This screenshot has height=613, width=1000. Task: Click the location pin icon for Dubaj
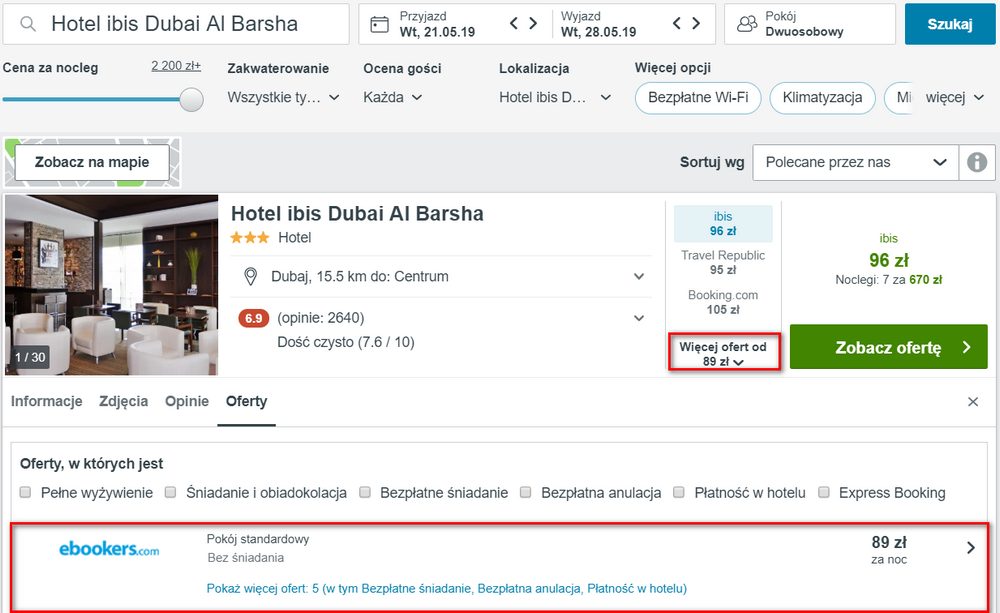pyautogui.click(x=251, y=277)
